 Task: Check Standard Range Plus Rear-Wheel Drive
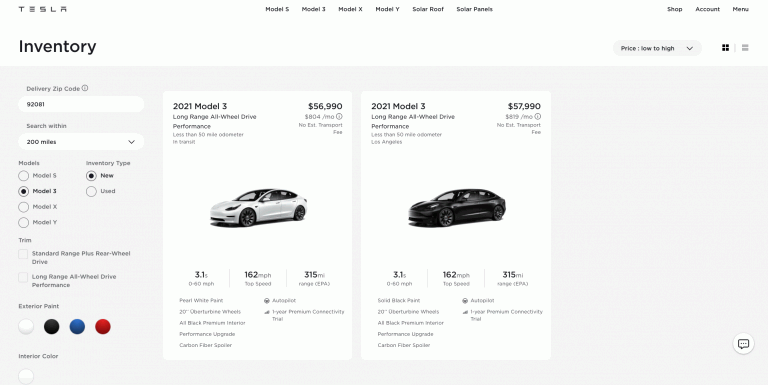(x=23, y=254)
